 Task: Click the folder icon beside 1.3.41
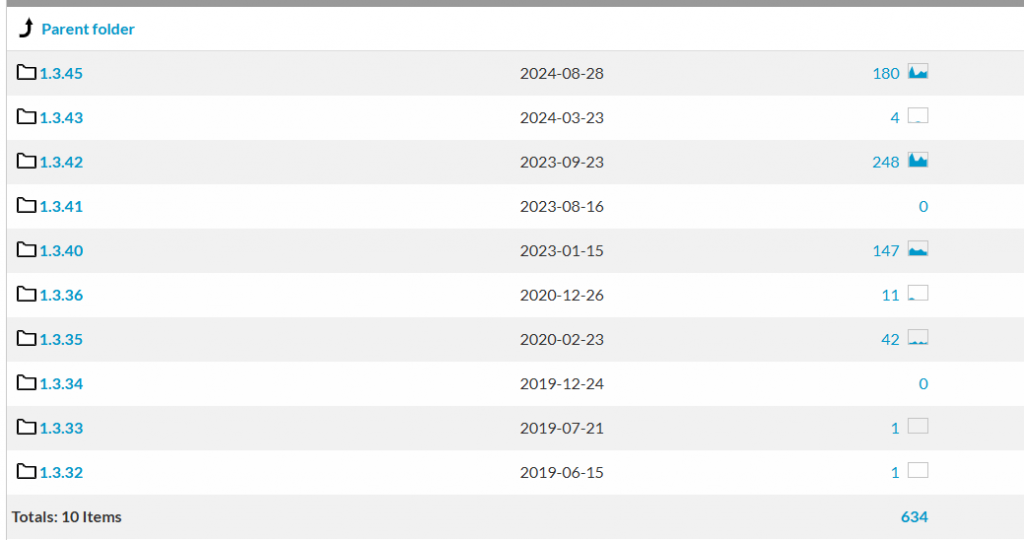(27, 206)
